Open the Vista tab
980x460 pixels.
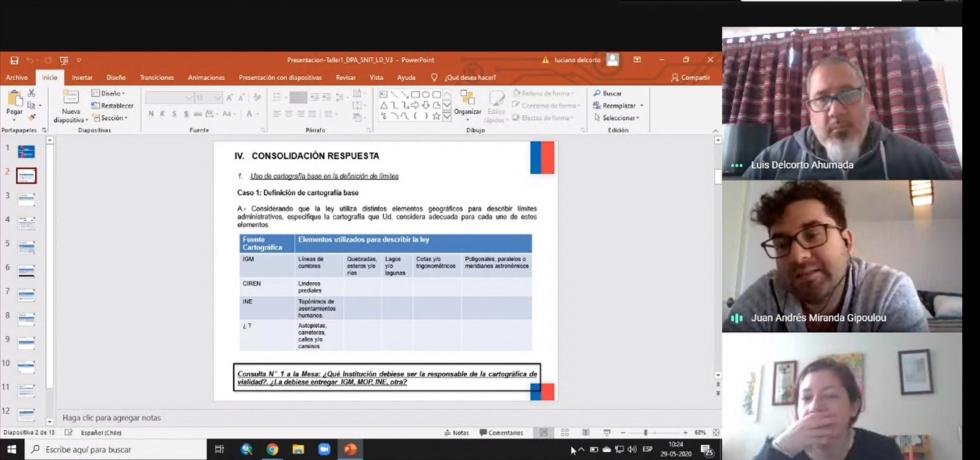(376, 78)
